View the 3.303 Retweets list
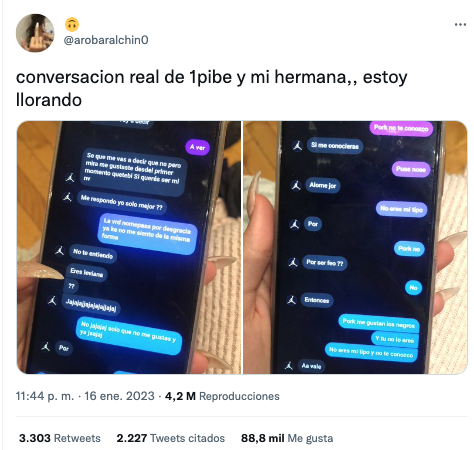Image resolution: width=474 pixels, height=450 pixels. coord(60,438)
